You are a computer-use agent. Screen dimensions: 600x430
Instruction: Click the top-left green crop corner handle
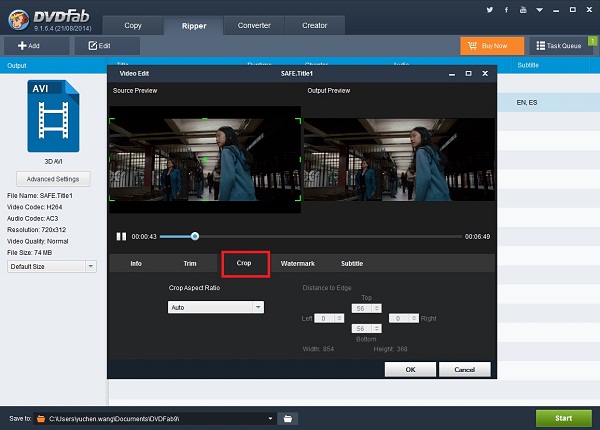pyautogui.click(x=112, y=121)
